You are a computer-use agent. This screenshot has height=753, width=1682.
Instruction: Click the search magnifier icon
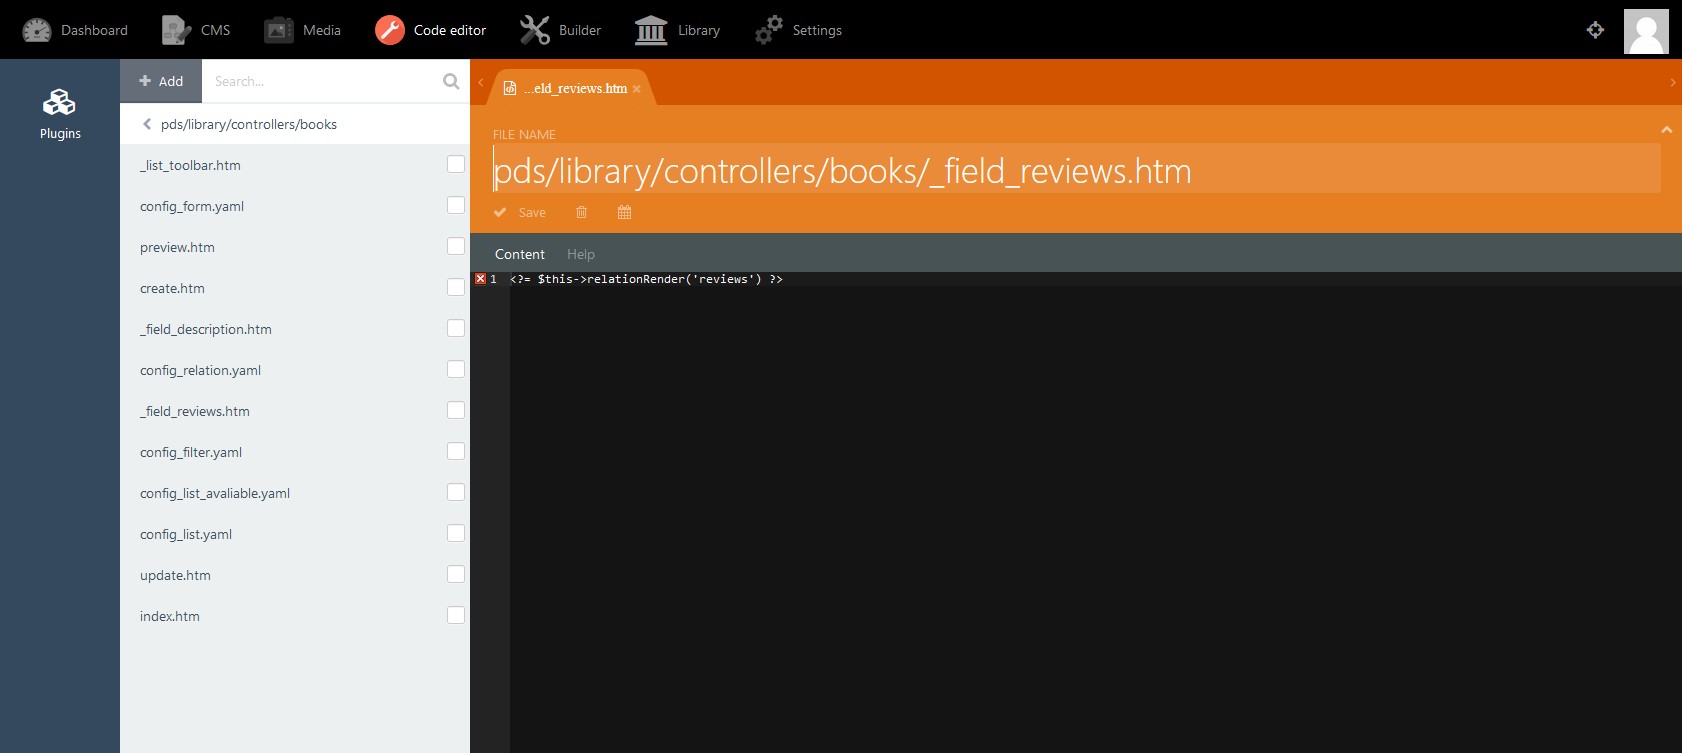451,81
